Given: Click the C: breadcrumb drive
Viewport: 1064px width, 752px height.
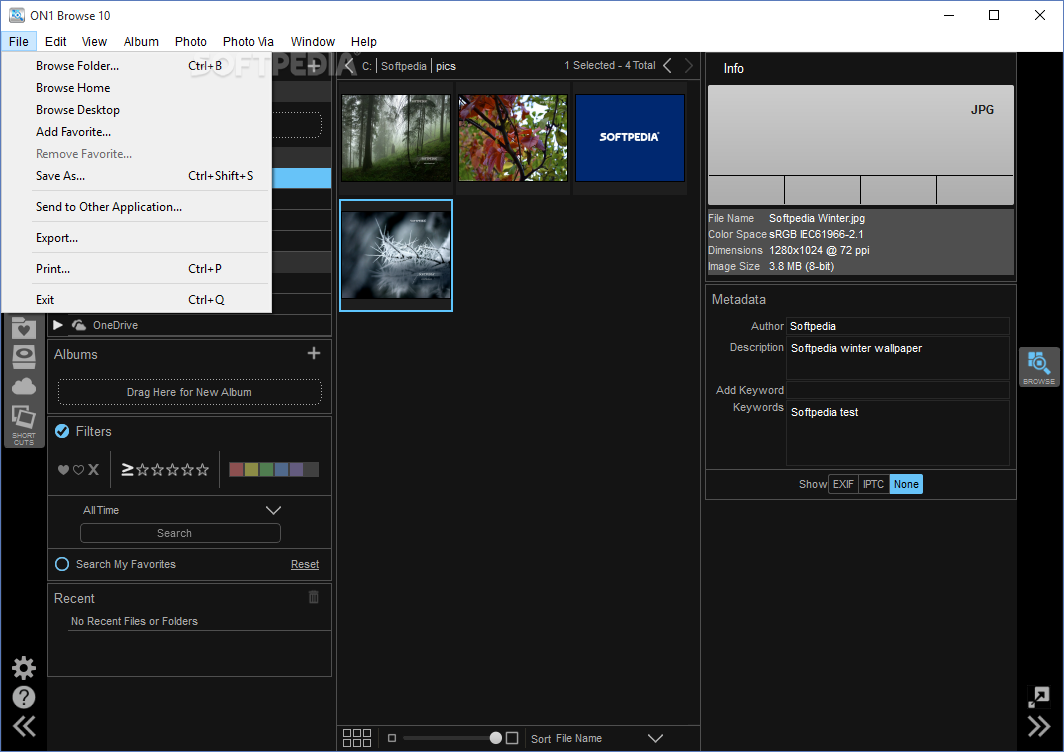Looking at the screenshot, I should 366,66.
